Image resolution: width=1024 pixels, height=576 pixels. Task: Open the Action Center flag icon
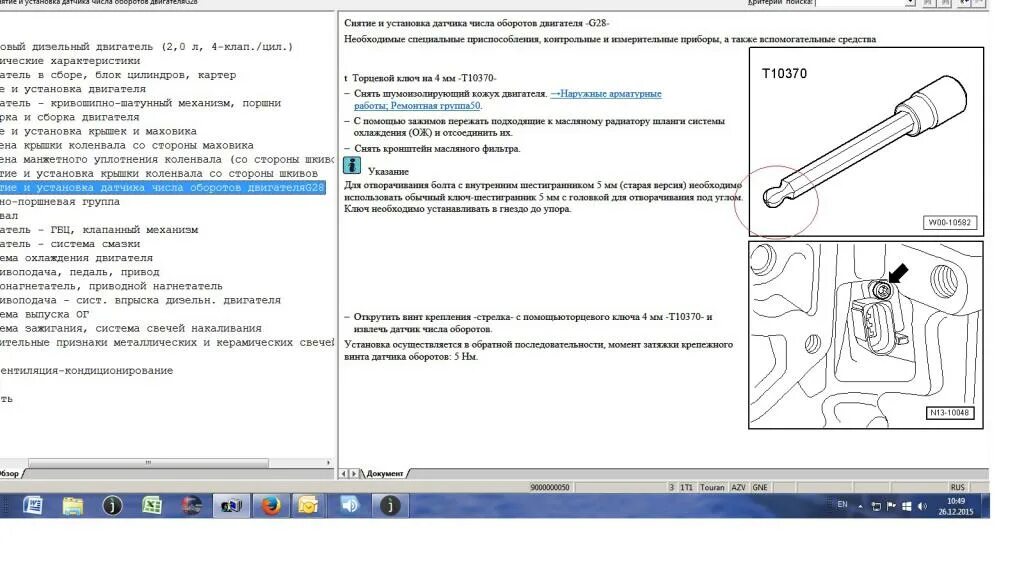(x=891, y=506)
